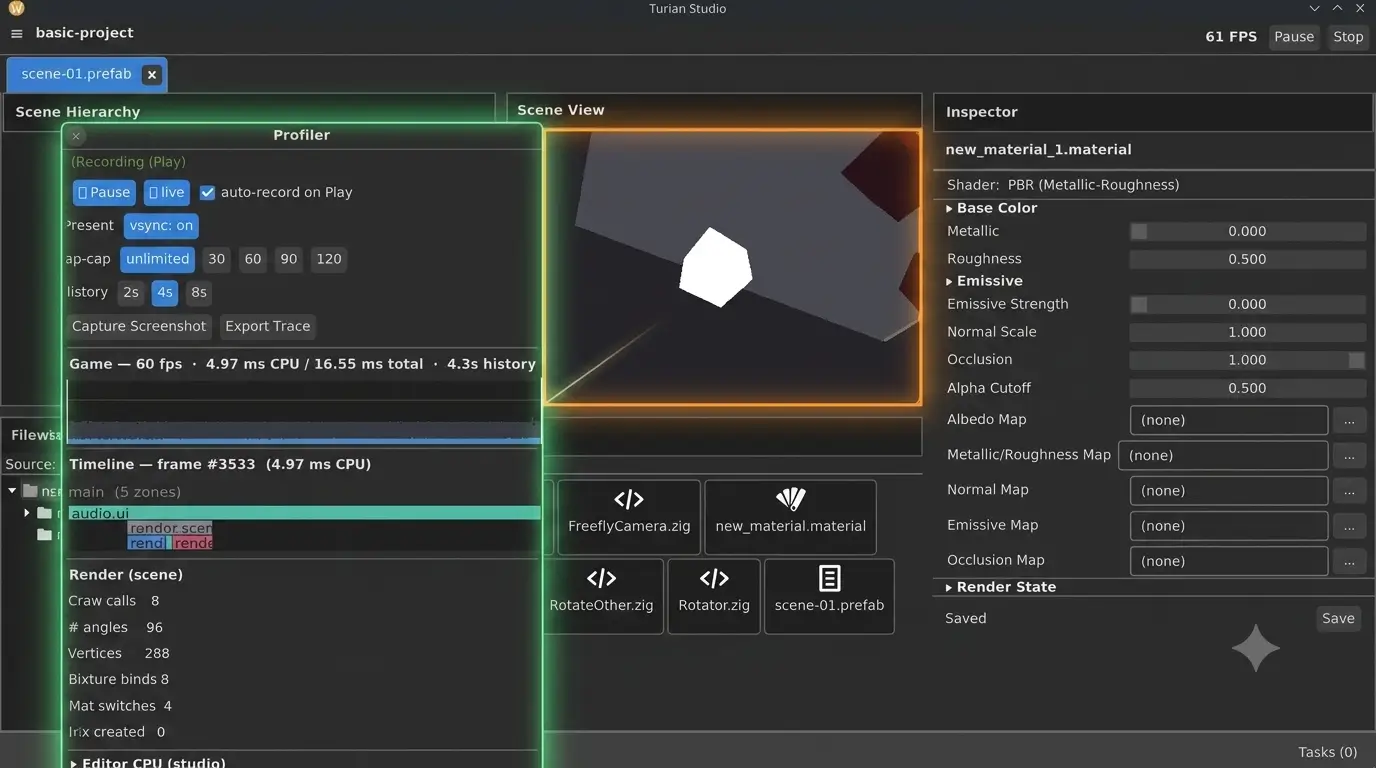Click the Mat switches 4 stat
Screen dimensions: 1376x768
click(120, 706)
